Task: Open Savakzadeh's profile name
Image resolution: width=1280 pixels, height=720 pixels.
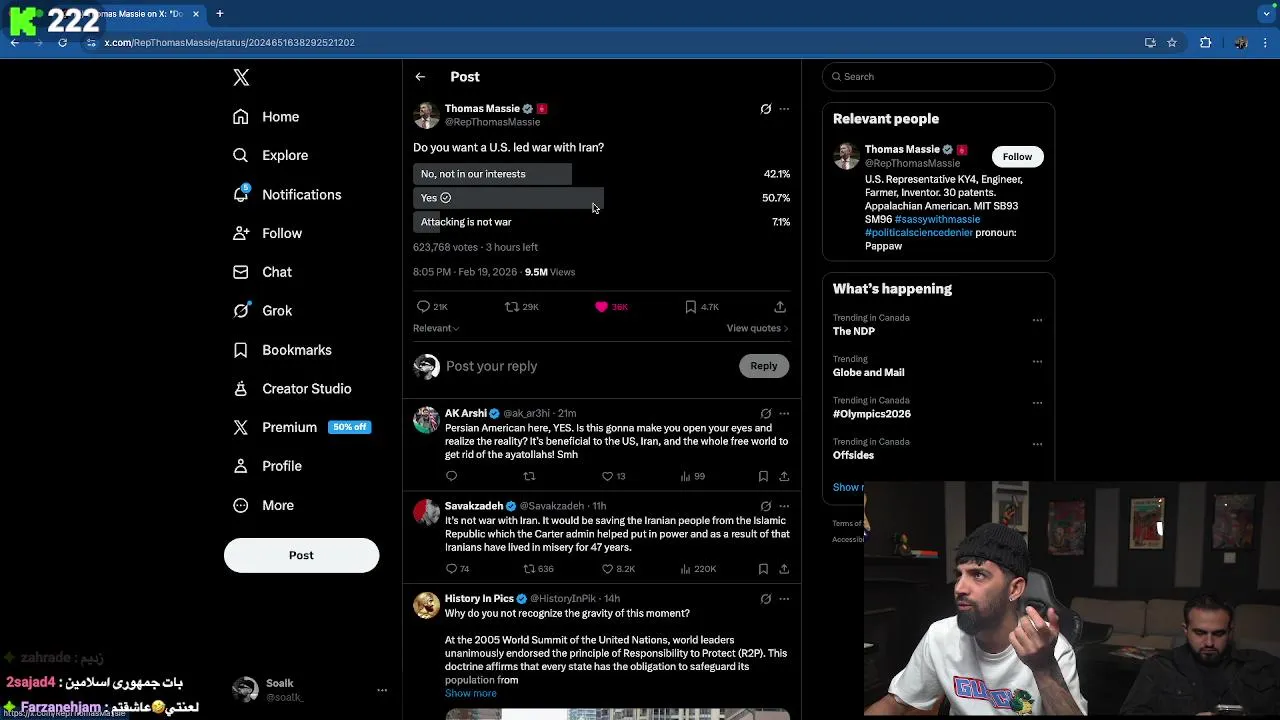Action: point(474,506)
